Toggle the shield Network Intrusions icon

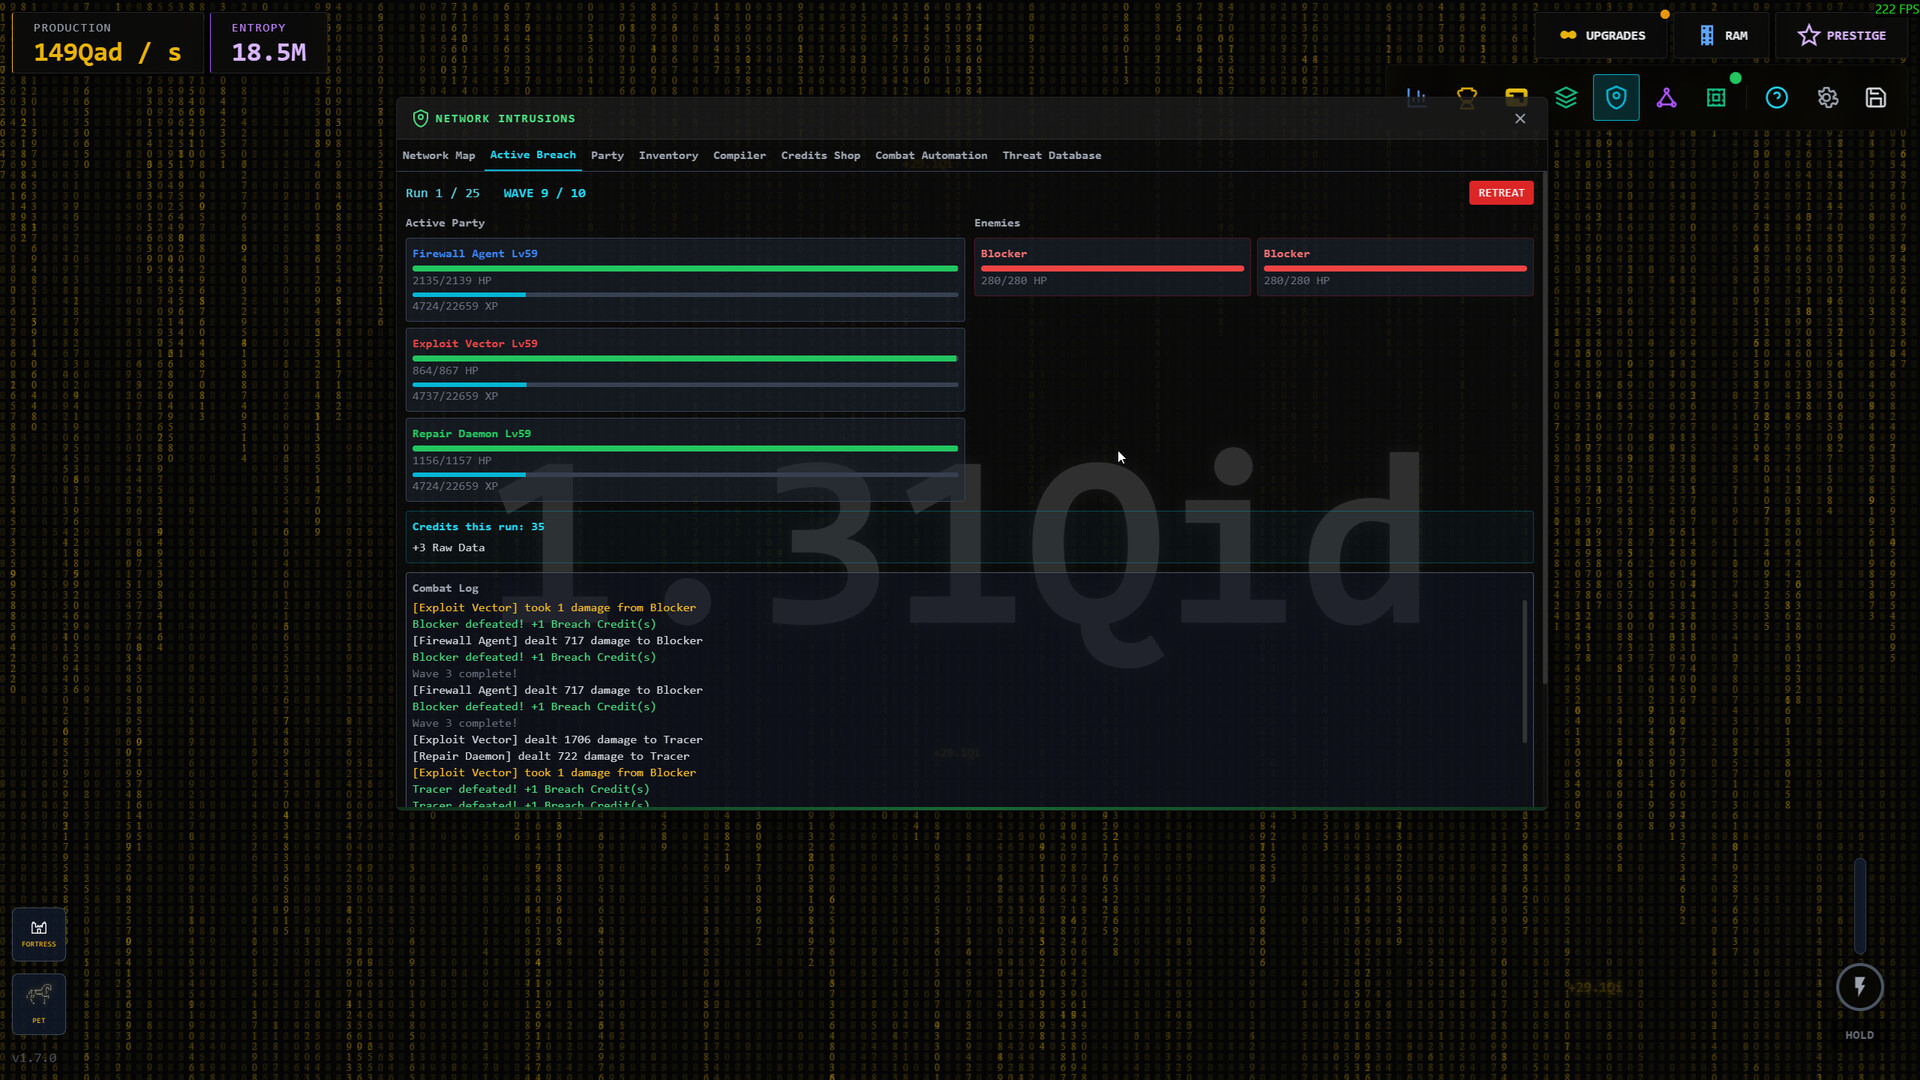1616,98
